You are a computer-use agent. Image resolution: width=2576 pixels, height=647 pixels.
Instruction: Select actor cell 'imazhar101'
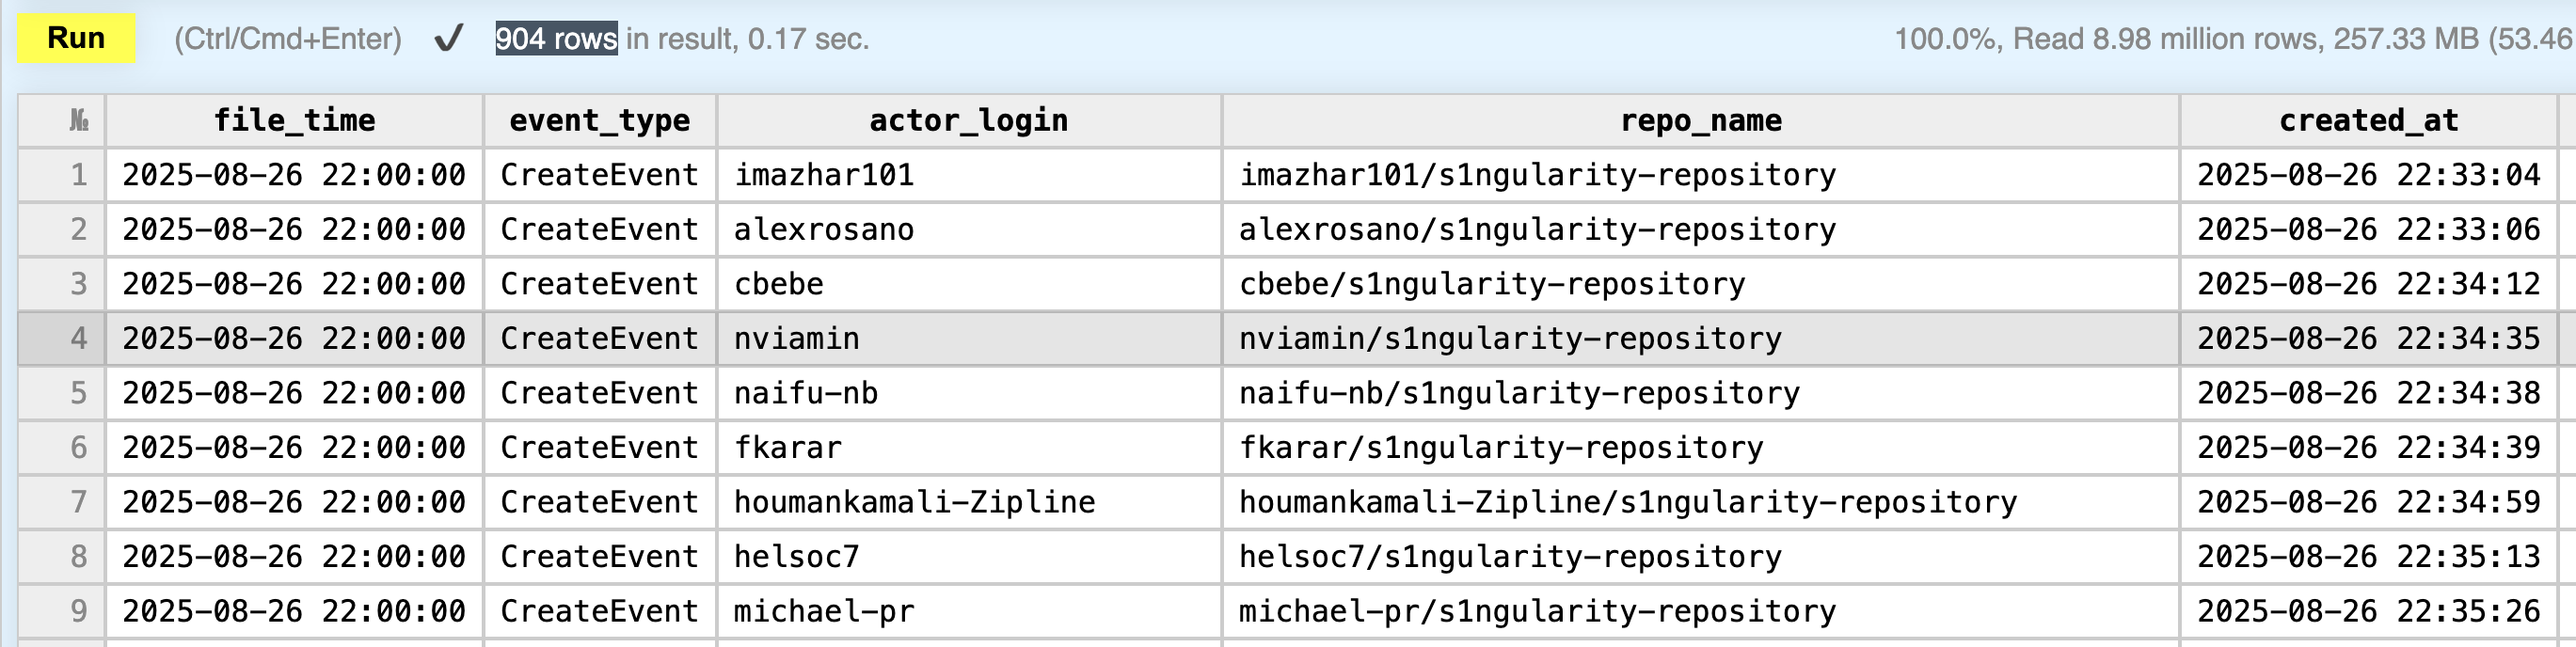(x=969, y=175)
